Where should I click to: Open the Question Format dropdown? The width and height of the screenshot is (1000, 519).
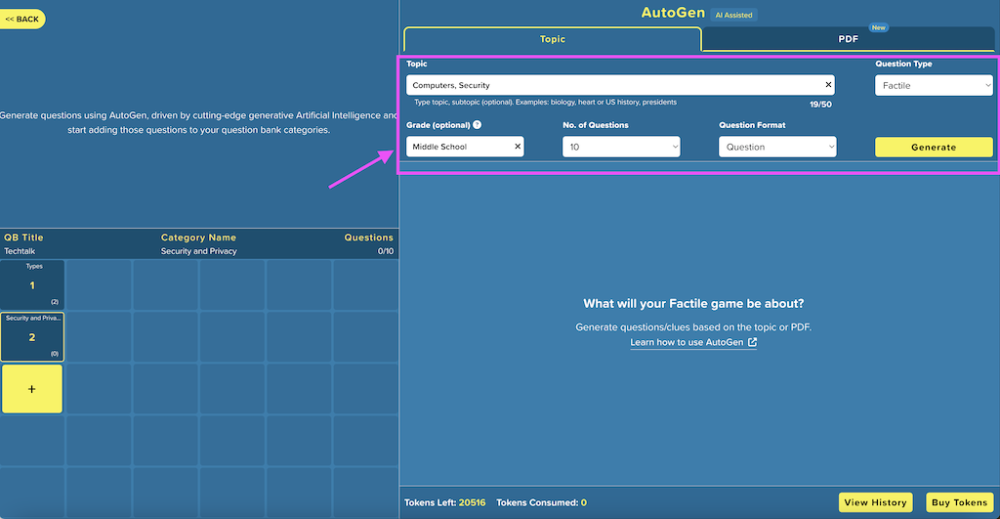click(777, 147)
